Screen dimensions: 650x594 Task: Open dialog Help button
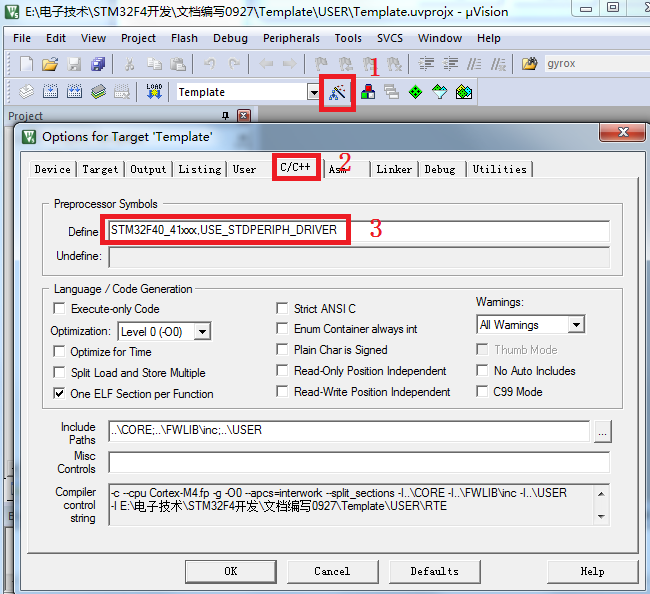coord(592,571)
